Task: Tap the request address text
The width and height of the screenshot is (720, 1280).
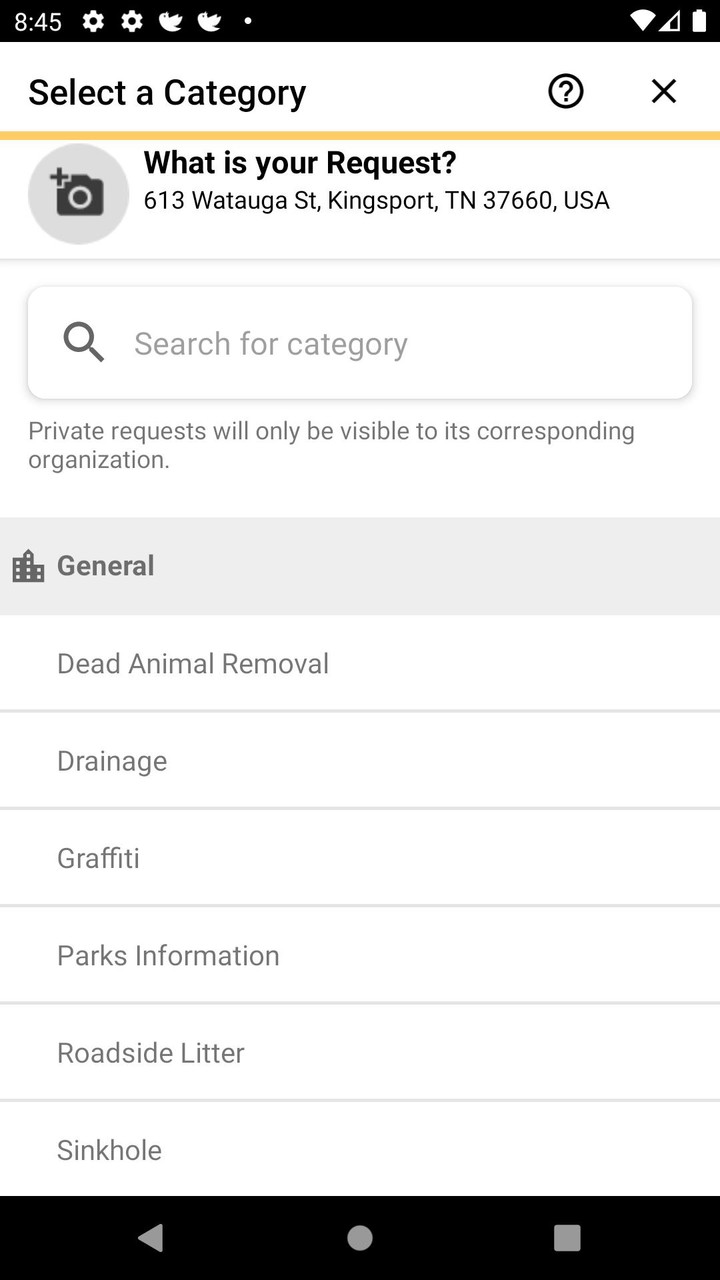Action: (x=376, y=200)
